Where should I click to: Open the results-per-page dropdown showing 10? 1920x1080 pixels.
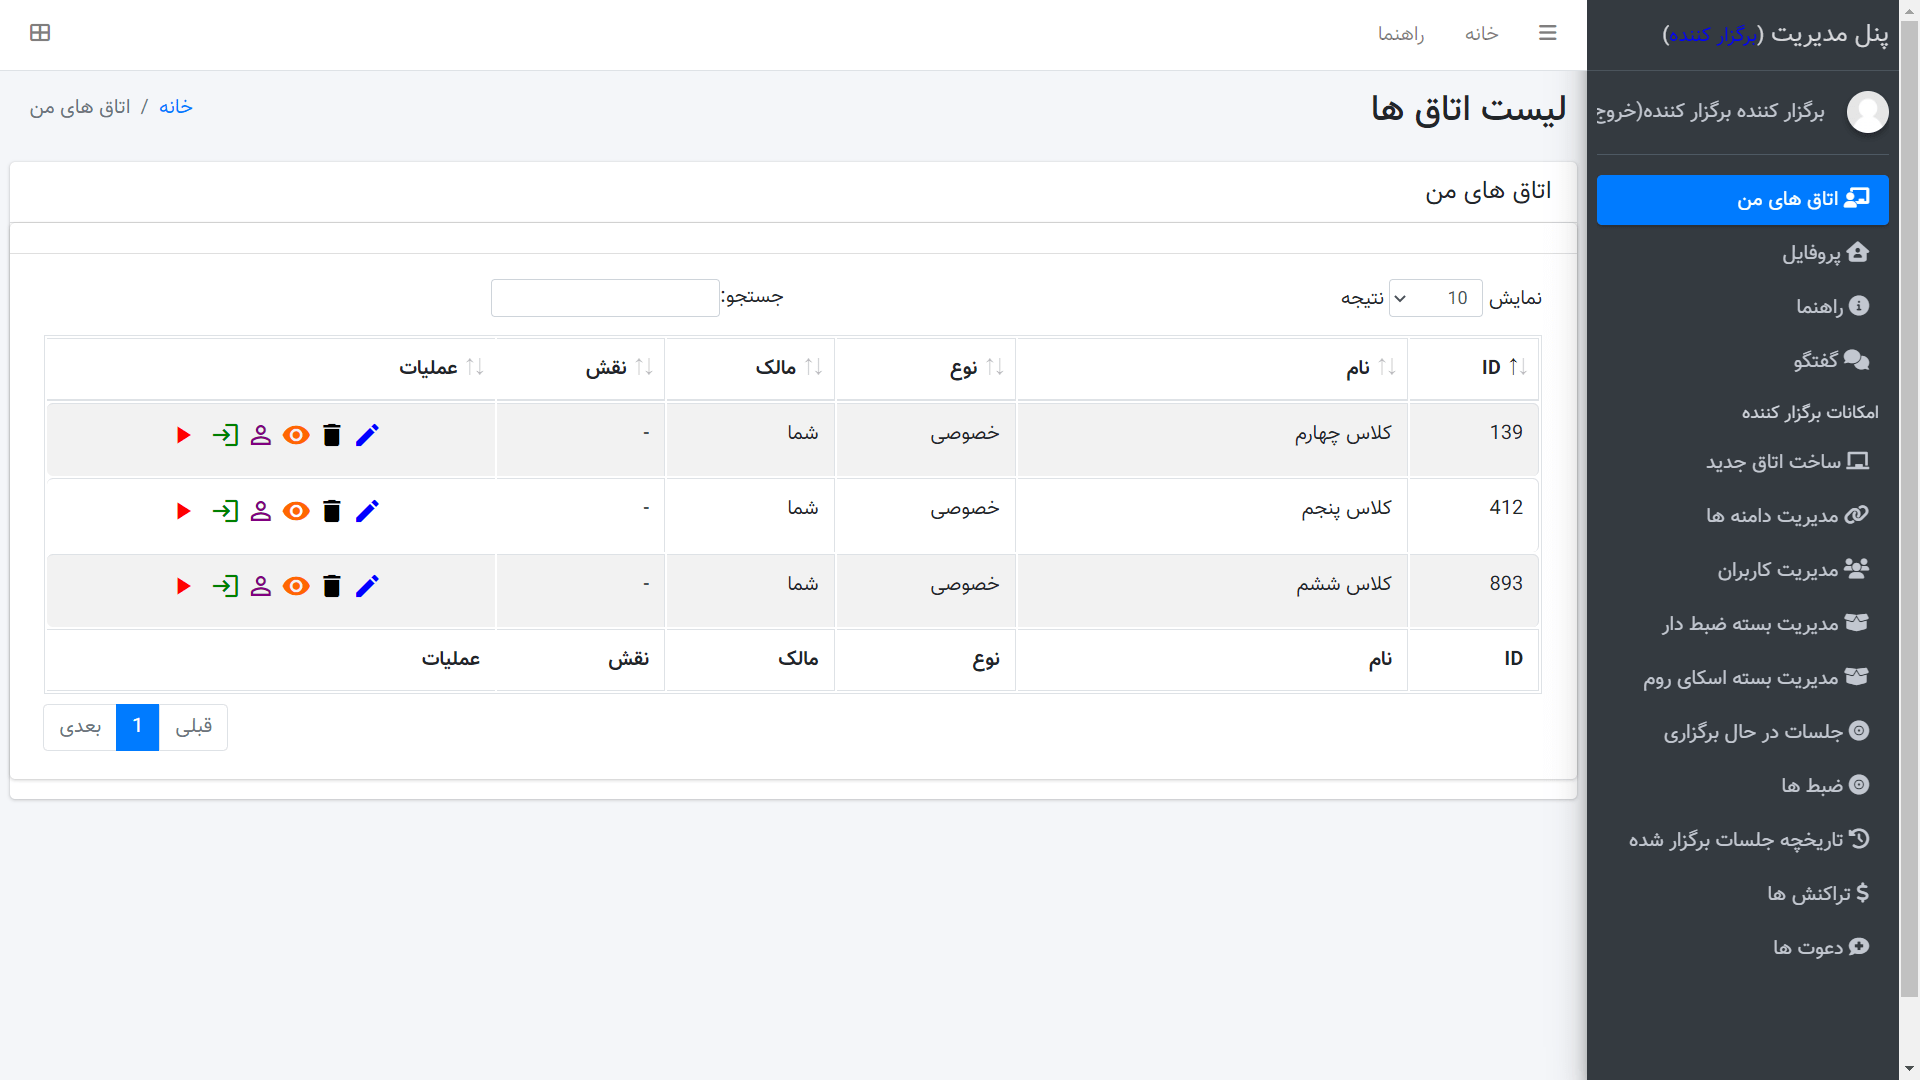pos(1435,298)
